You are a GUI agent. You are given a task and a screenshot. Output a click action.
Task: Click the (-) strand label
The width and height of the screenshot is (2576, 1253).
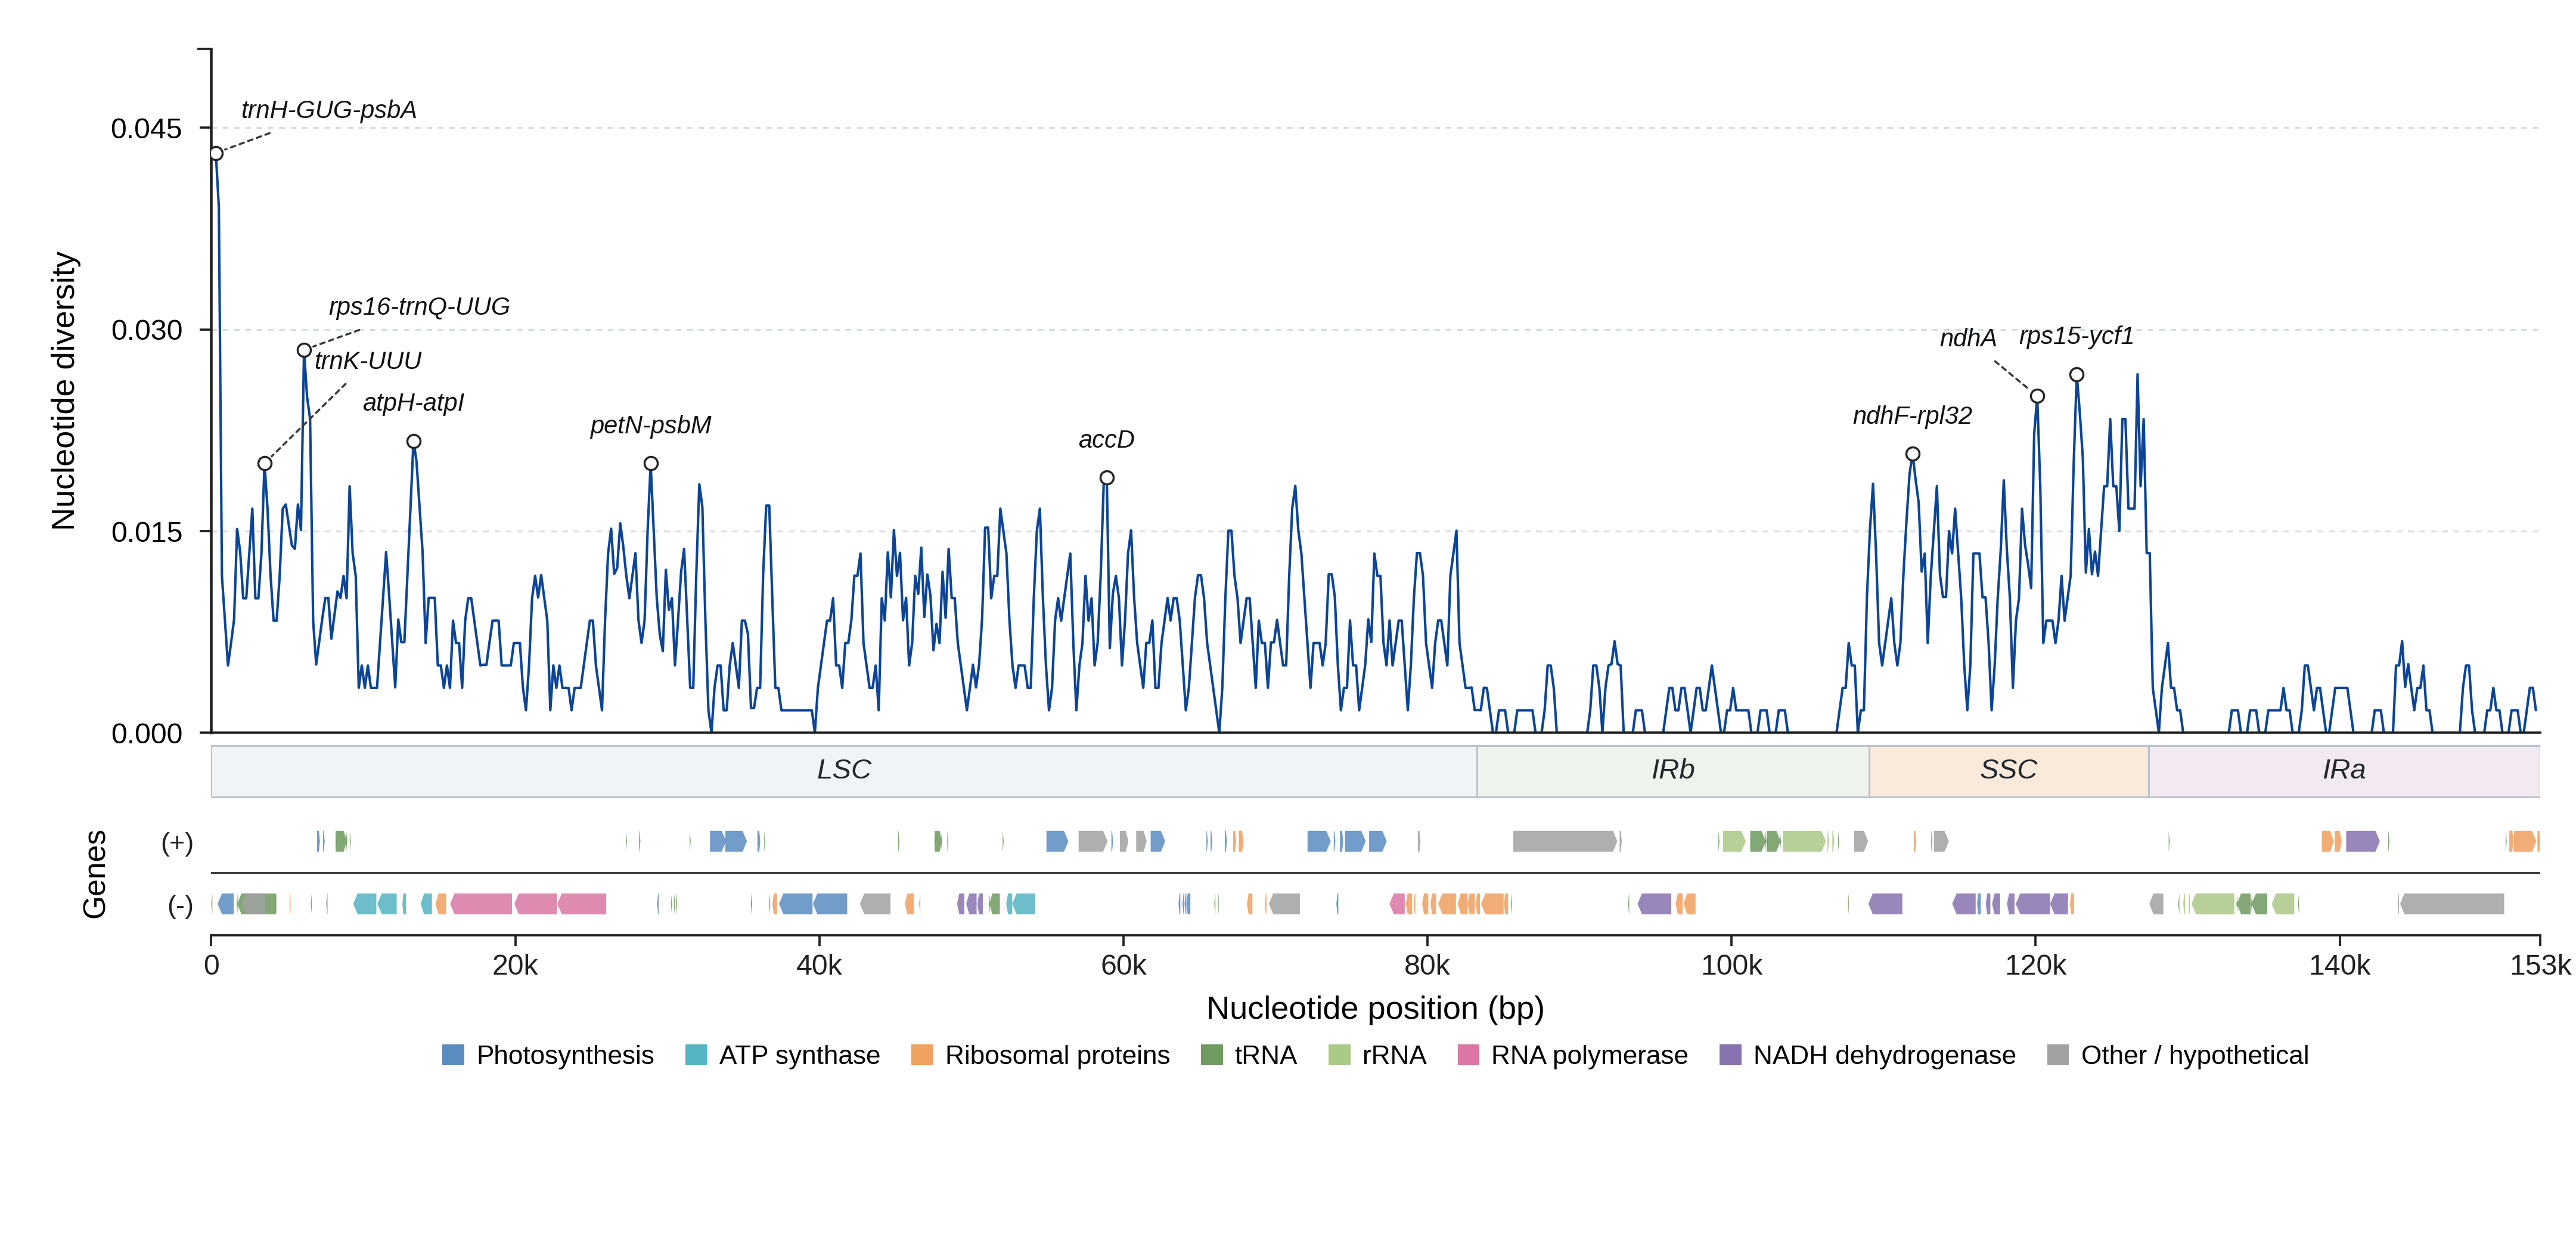(x=180, y=906)
